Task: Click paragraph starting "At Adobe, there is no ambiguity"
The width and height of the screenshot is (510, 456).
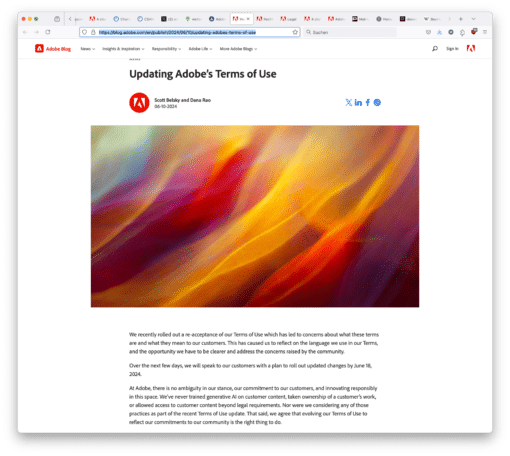Action: coord(253,405)
